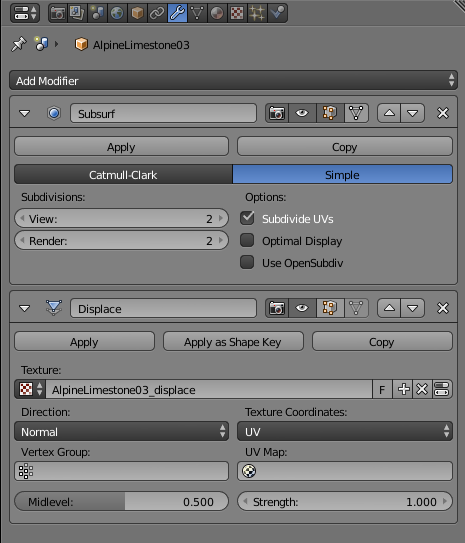
Task: Toggle Subsurf render visibility camera icon
Action: [x=277, y=113]
